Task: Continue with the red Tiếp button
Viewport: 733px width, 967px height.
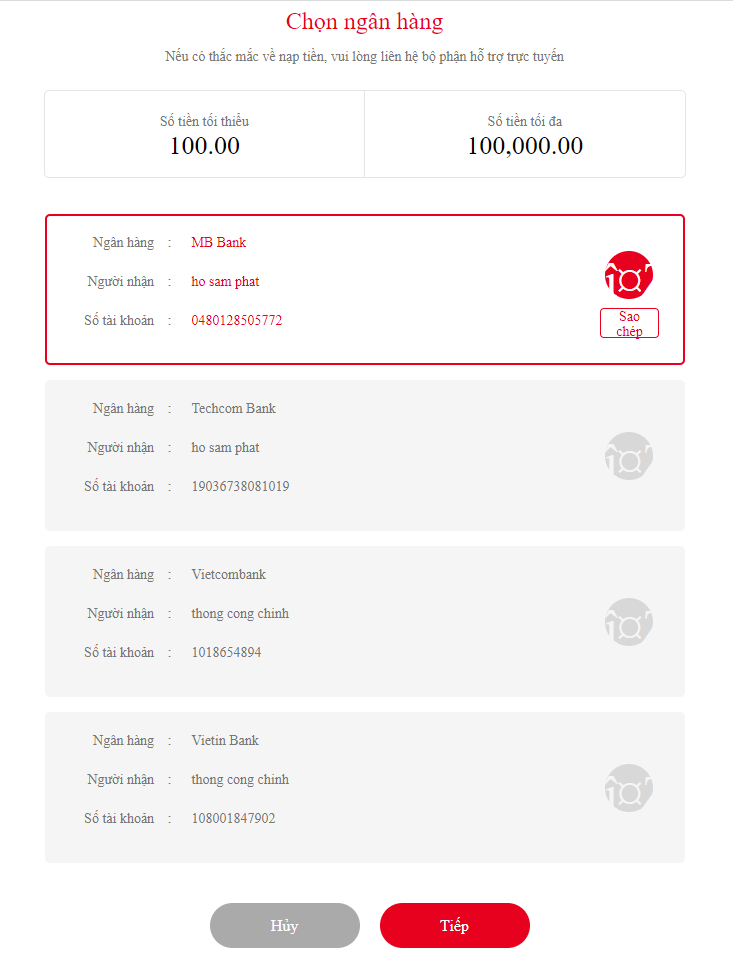Action: point(455,925)
